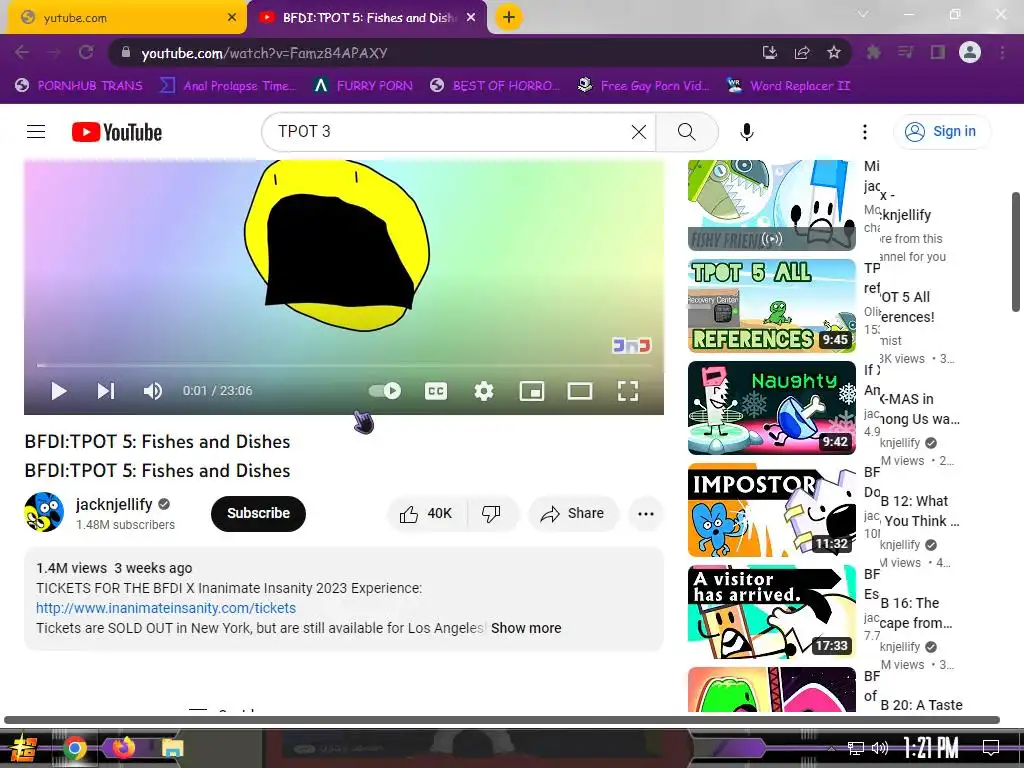Image resolution: width=1024 pixels, height=768 pixels.
Task: Open media control icon in toolbar
Action: (905, 53)
